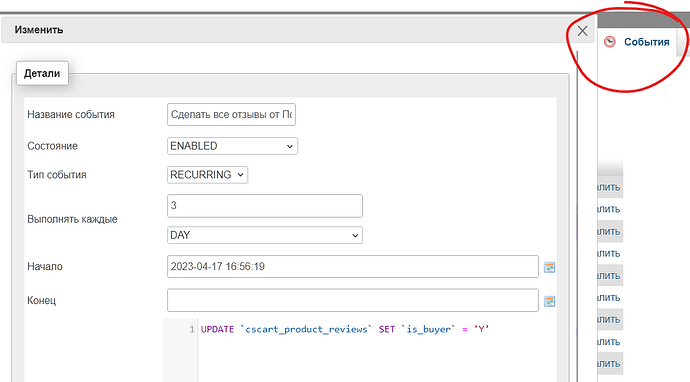This screenshot has width=690, height=382.
Task: Open calendar picker next to Конец field
Action: pyautogui.click(x=549, y=301)
